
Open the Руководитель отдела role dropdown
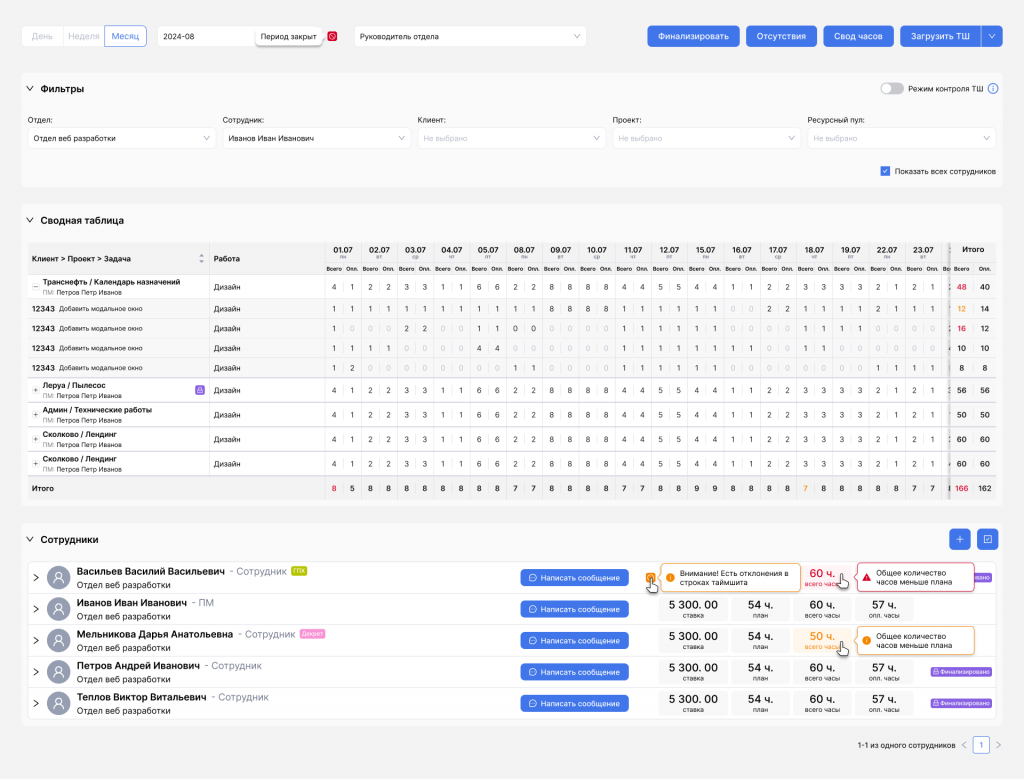point(470,37)
